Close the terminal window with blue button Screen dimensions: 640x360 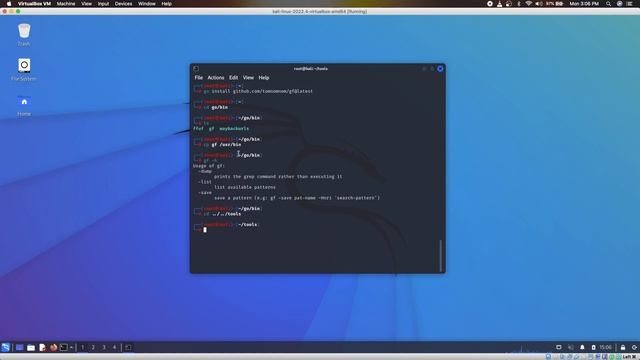pyautogui.click(x=440, y=69)
